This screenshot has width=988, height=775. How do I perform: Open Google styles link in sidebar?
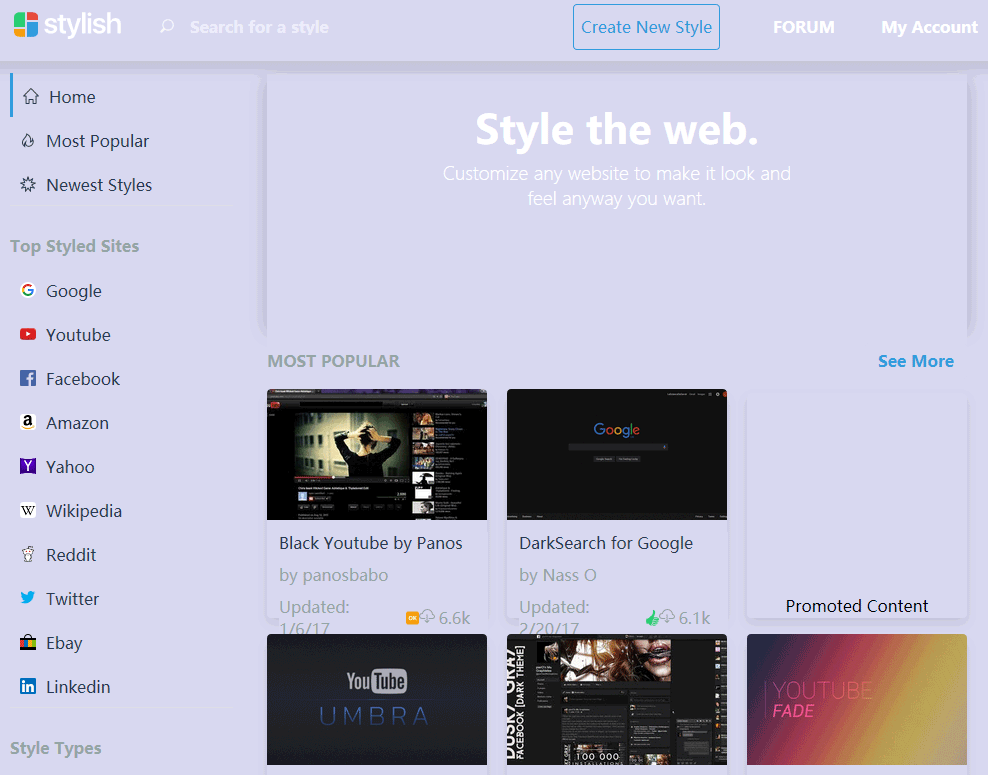(x=74, y=291)
